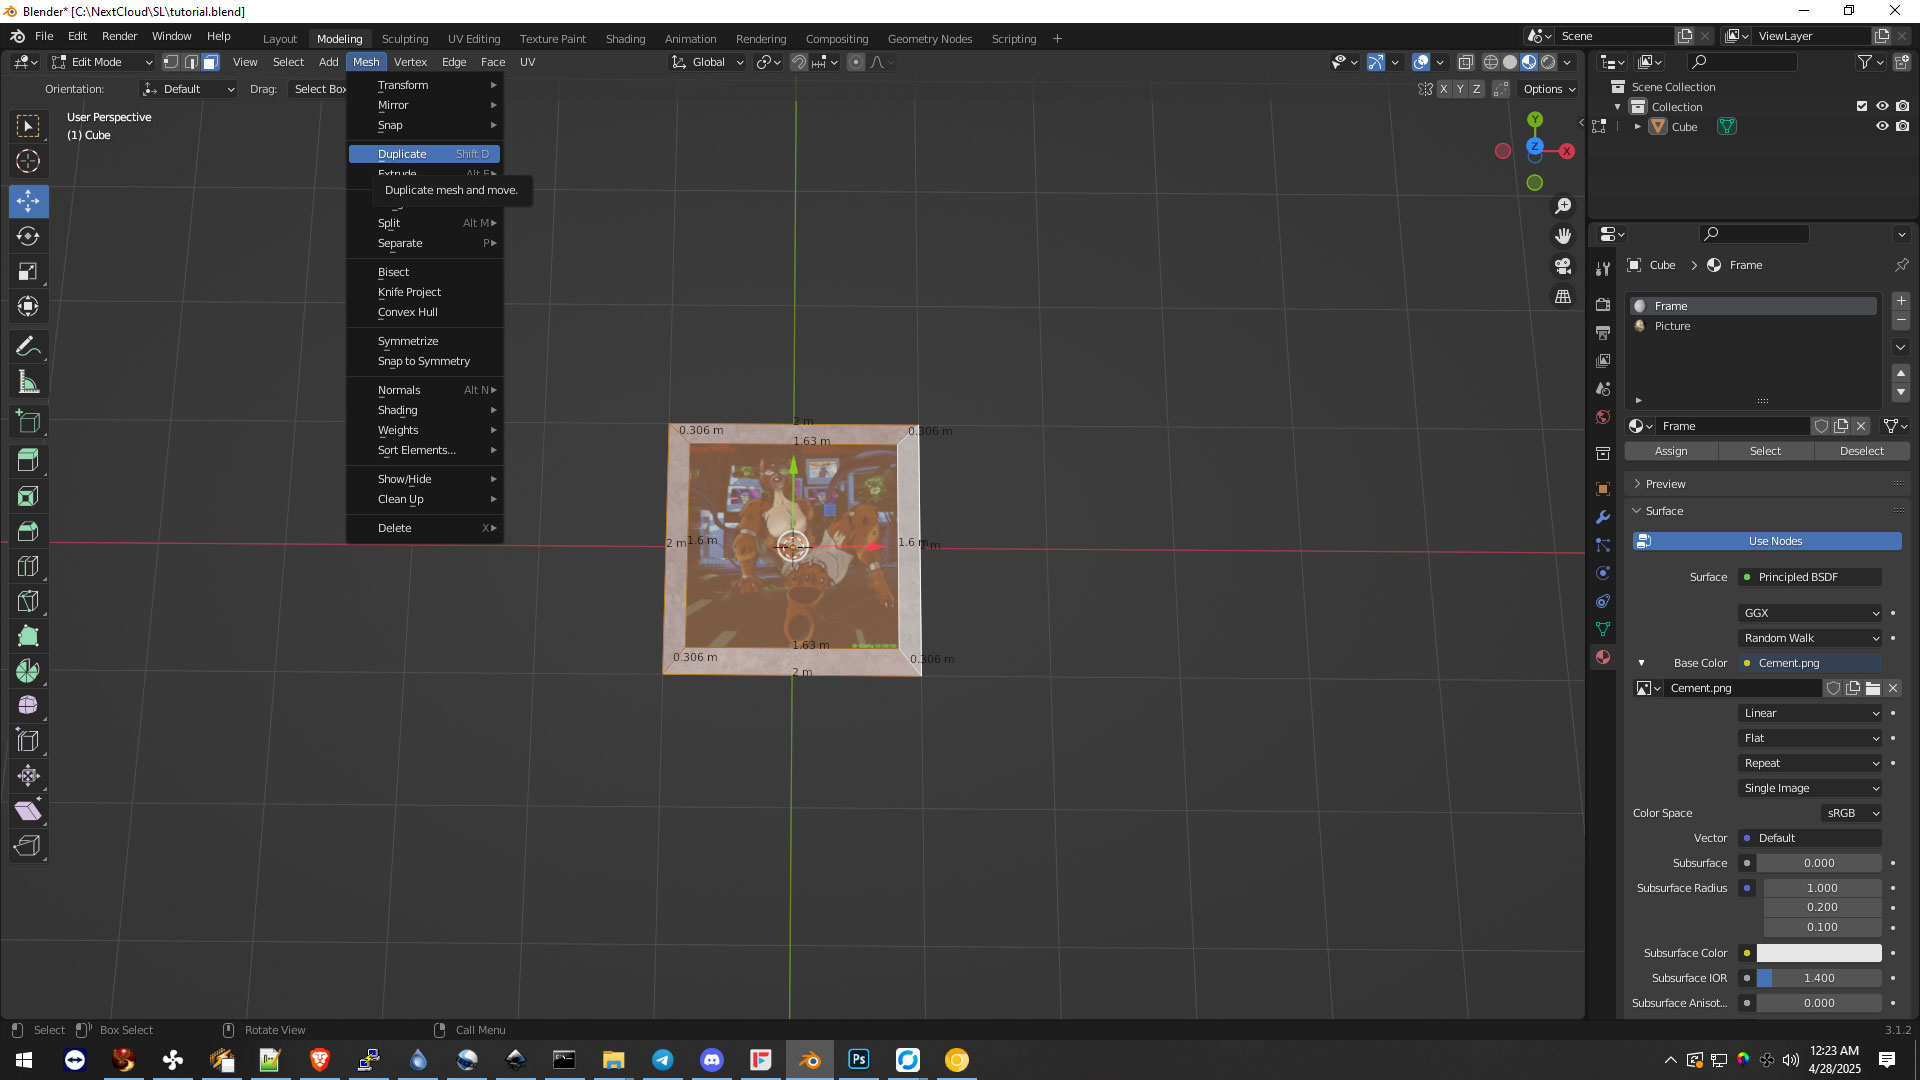This screenshot has height=1080, width=1920.
Task: Click the Deselect material button
Action: [1861, 451]
